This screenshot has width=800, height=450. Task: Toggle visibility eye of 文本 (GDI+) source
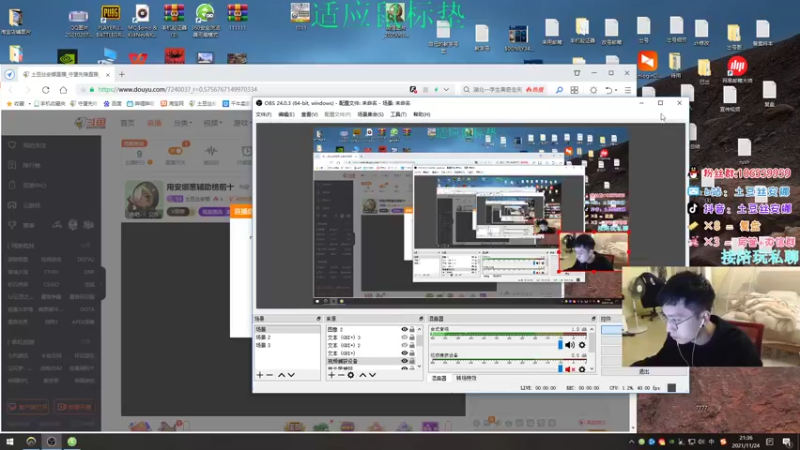(404, 353)
